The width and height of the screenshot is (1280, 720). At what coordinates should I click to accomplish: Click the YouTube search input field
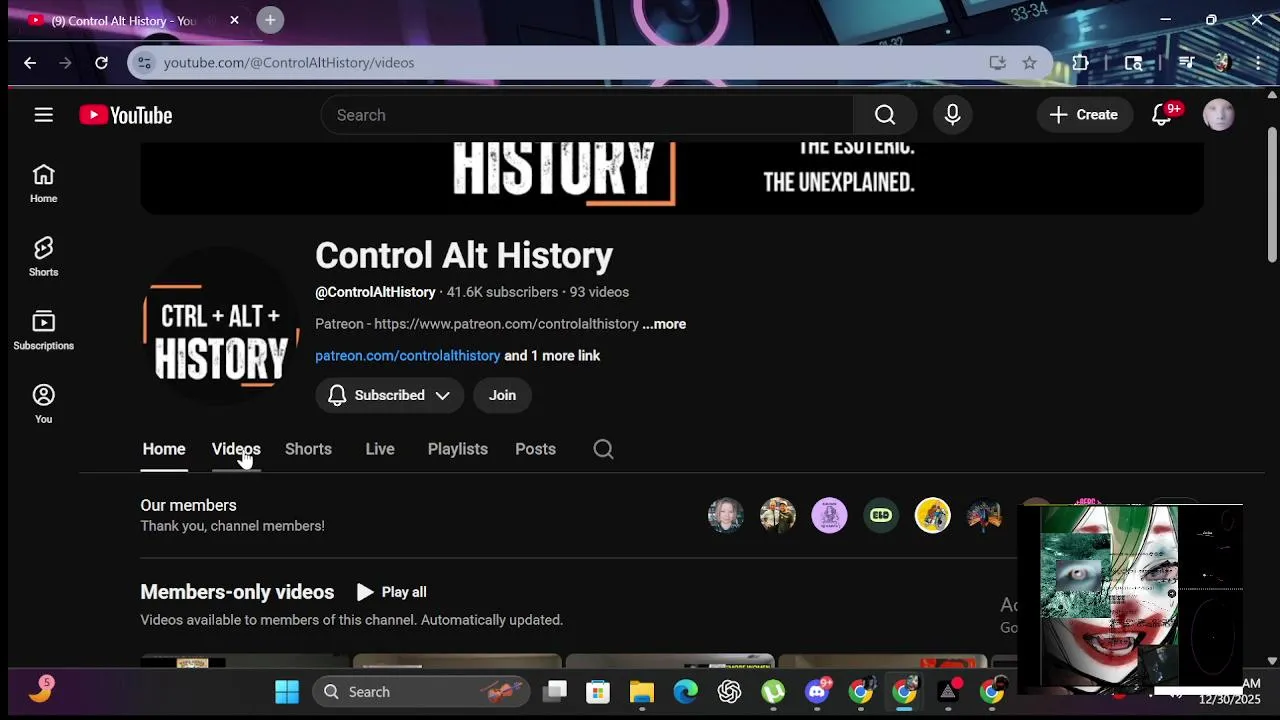click(x=587, y=115)
